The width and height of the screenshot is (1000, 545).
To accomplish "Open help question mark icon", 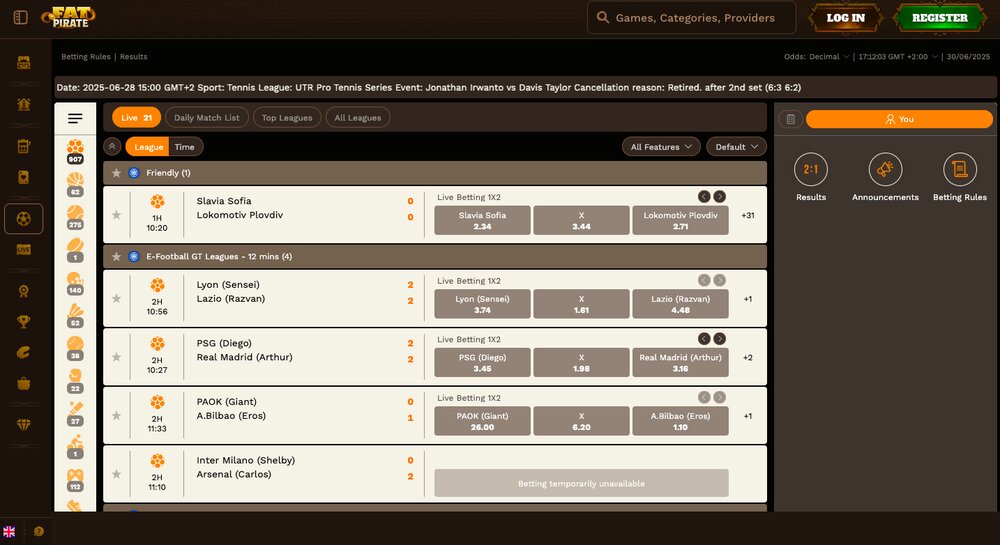I will pos(39,531).
